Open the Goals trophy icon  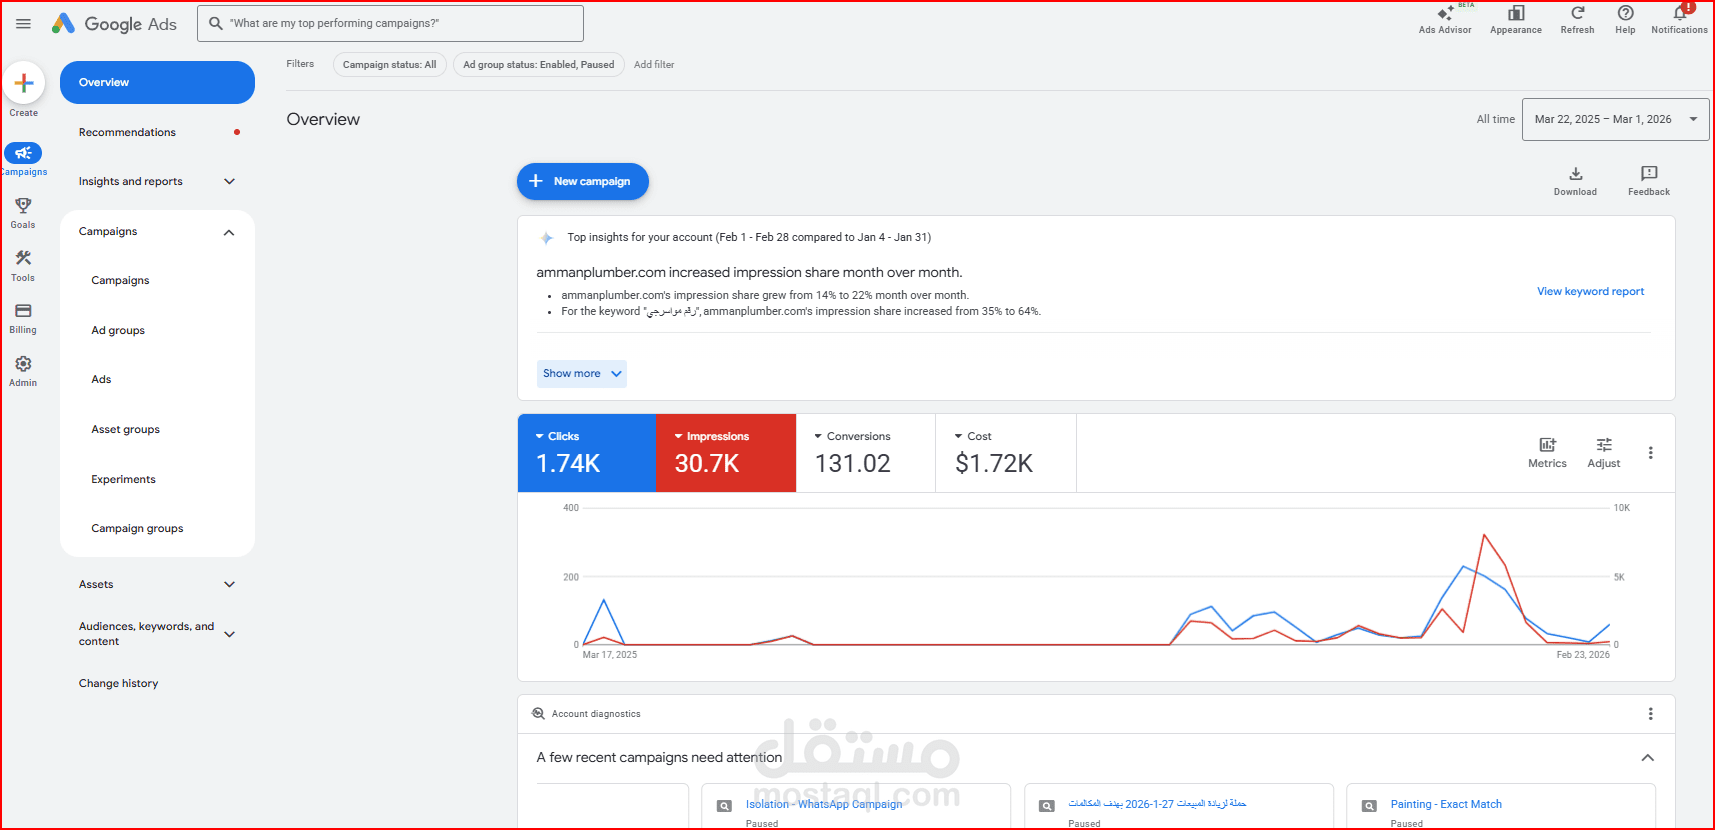point(23,205)
